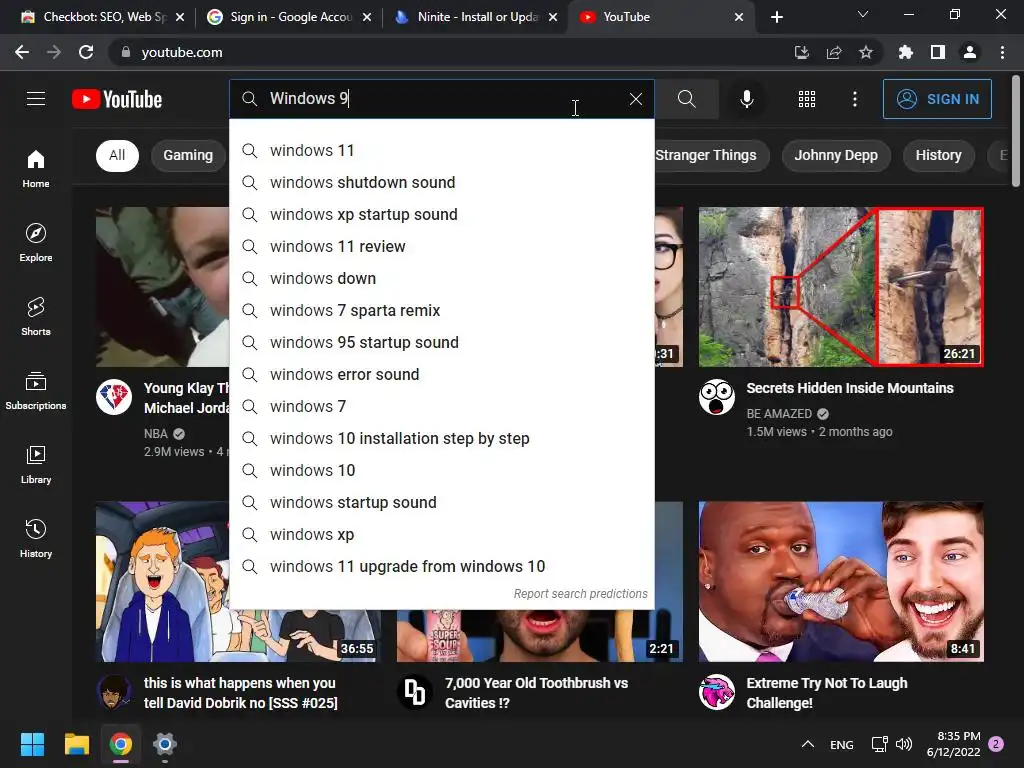The image size is (1024, 768).
Task: Show hidden tray icons chevron
Action: [808, 744]
